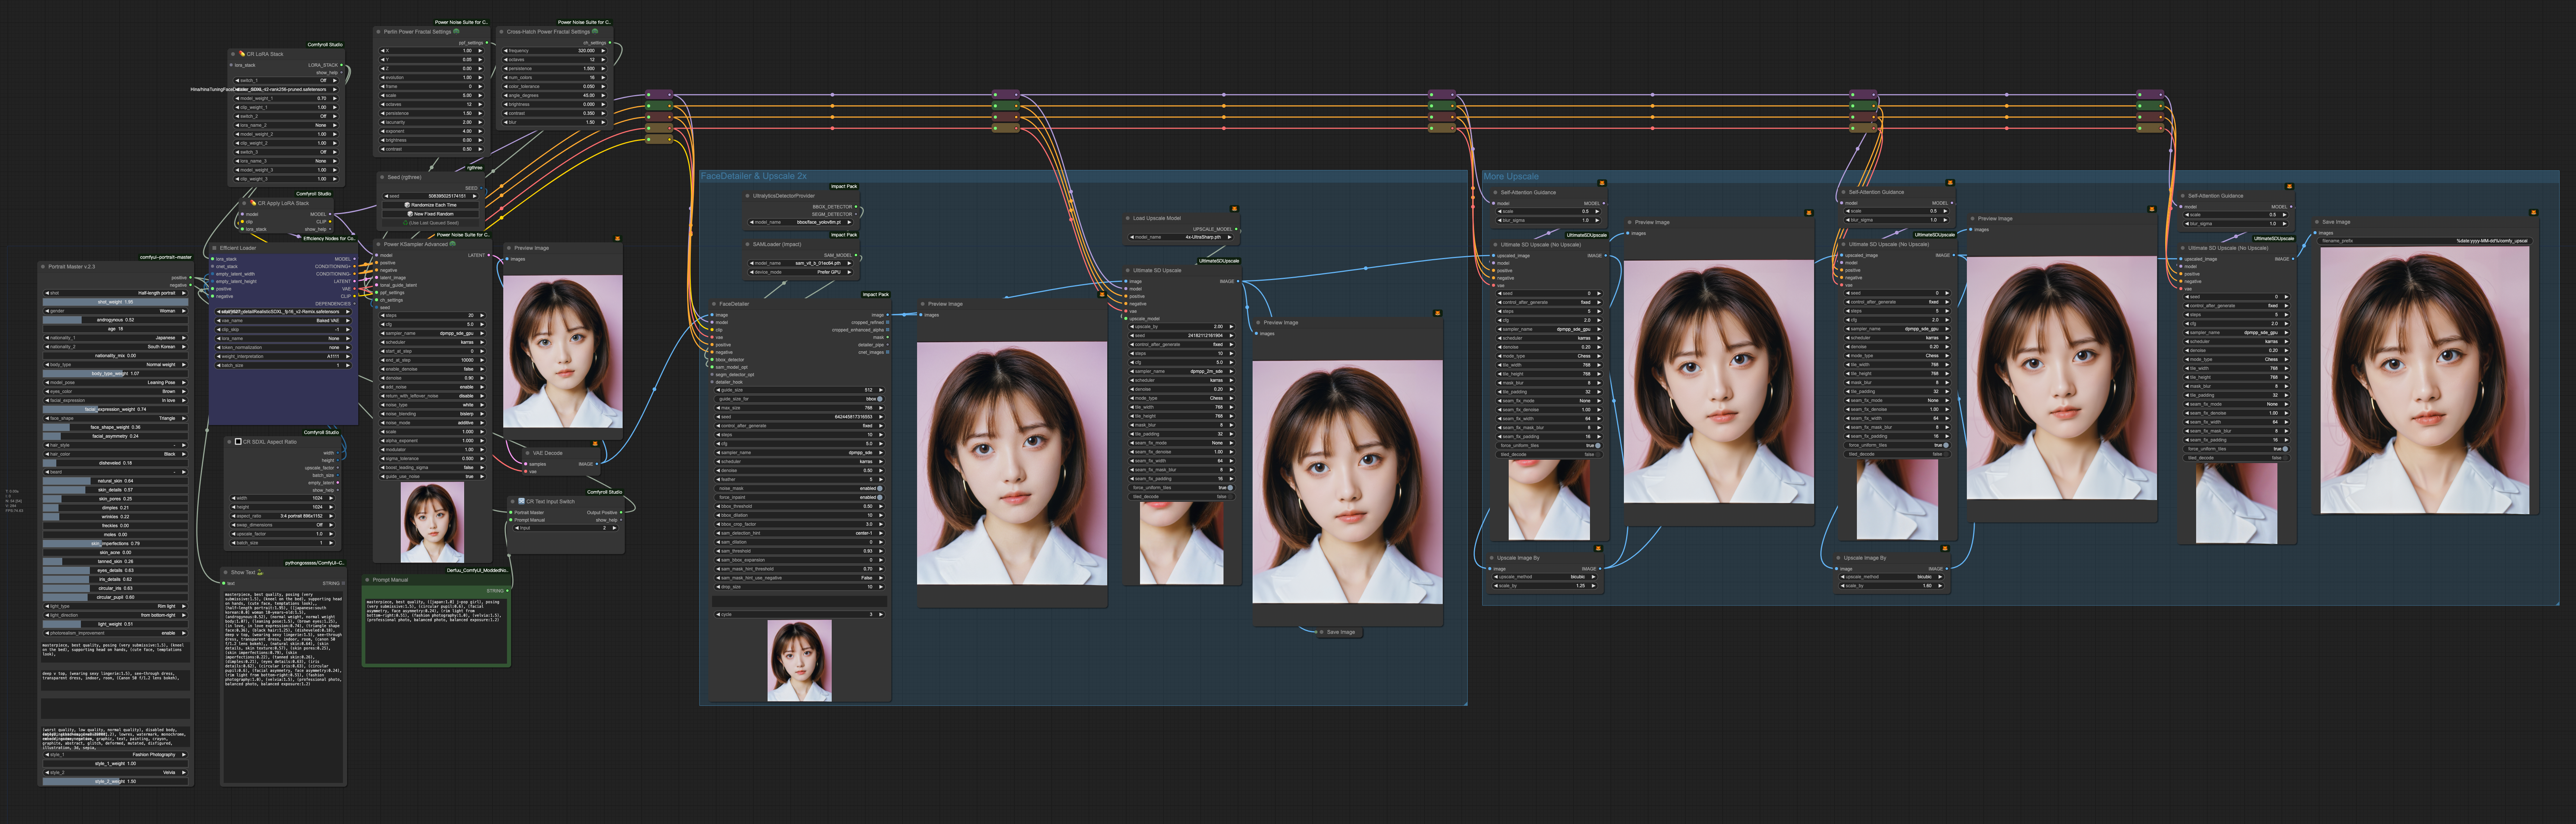Collapse the Show Text node
This screenshot has width=2576, height=824.
tap(226, 573)
